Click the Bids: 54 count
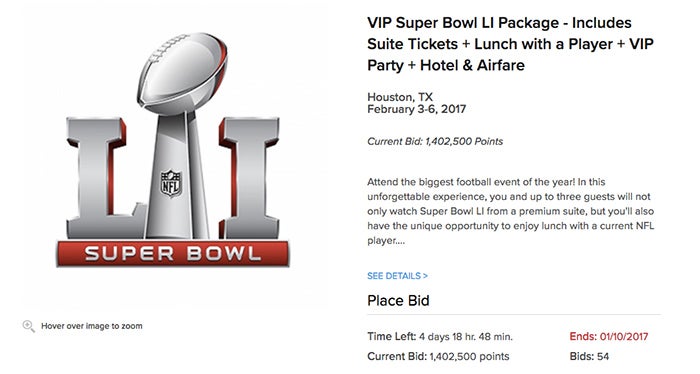The height and width of the screenshot is (374, 700). [x=589, y=357]
